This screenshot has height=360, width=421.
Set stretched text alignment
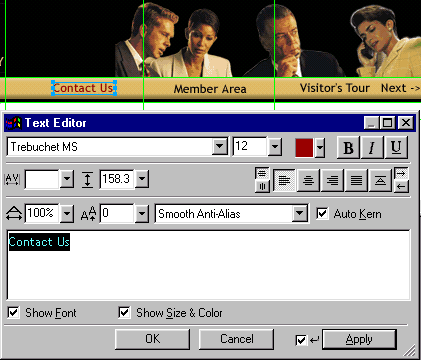(x=380, y=180)
